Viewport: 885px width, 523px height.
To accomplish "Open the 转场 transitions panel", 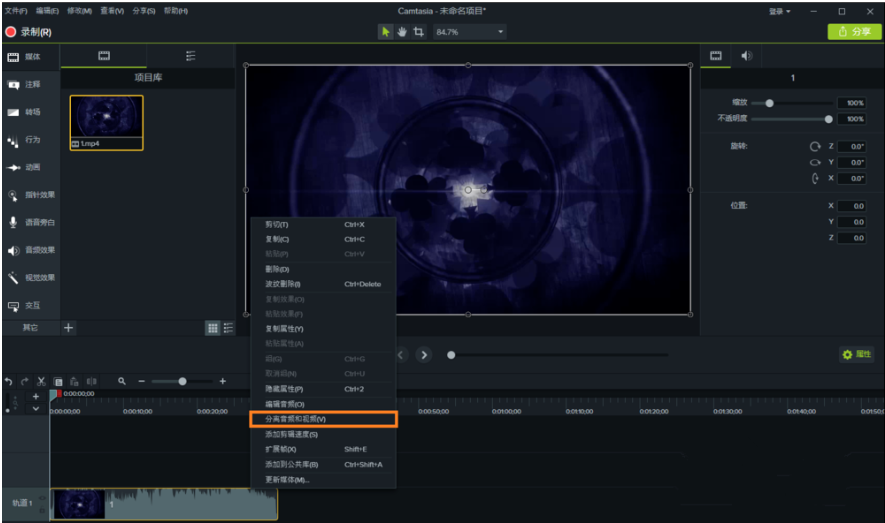I will (x=31, y=112).
